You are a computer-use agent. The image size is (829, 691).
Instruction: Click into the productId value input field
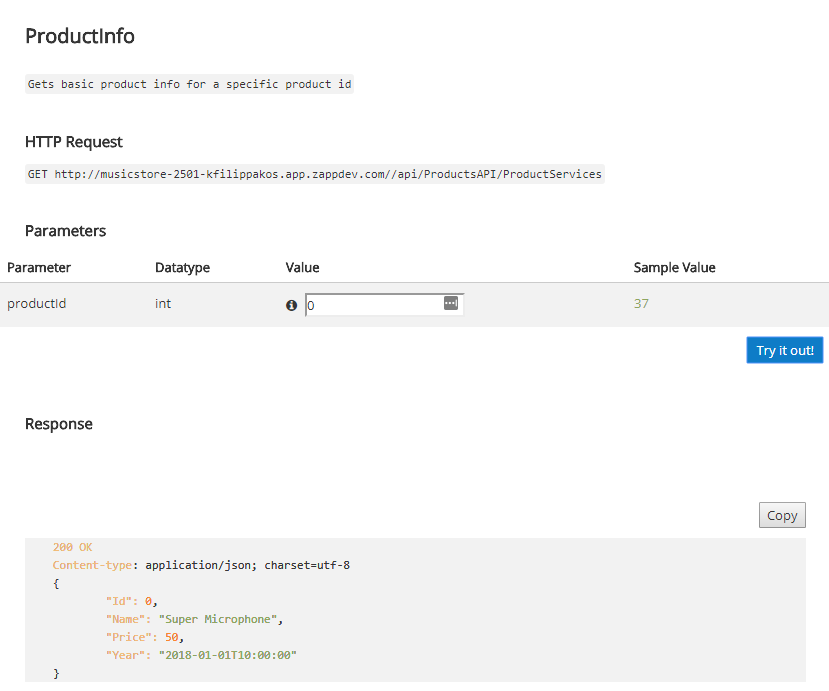(x=372, y=305)
